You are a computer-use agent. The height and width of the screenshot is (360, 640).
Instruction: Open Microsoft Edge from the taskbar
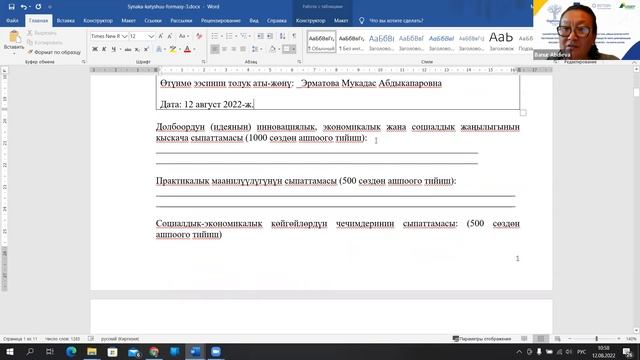point(71,352)
